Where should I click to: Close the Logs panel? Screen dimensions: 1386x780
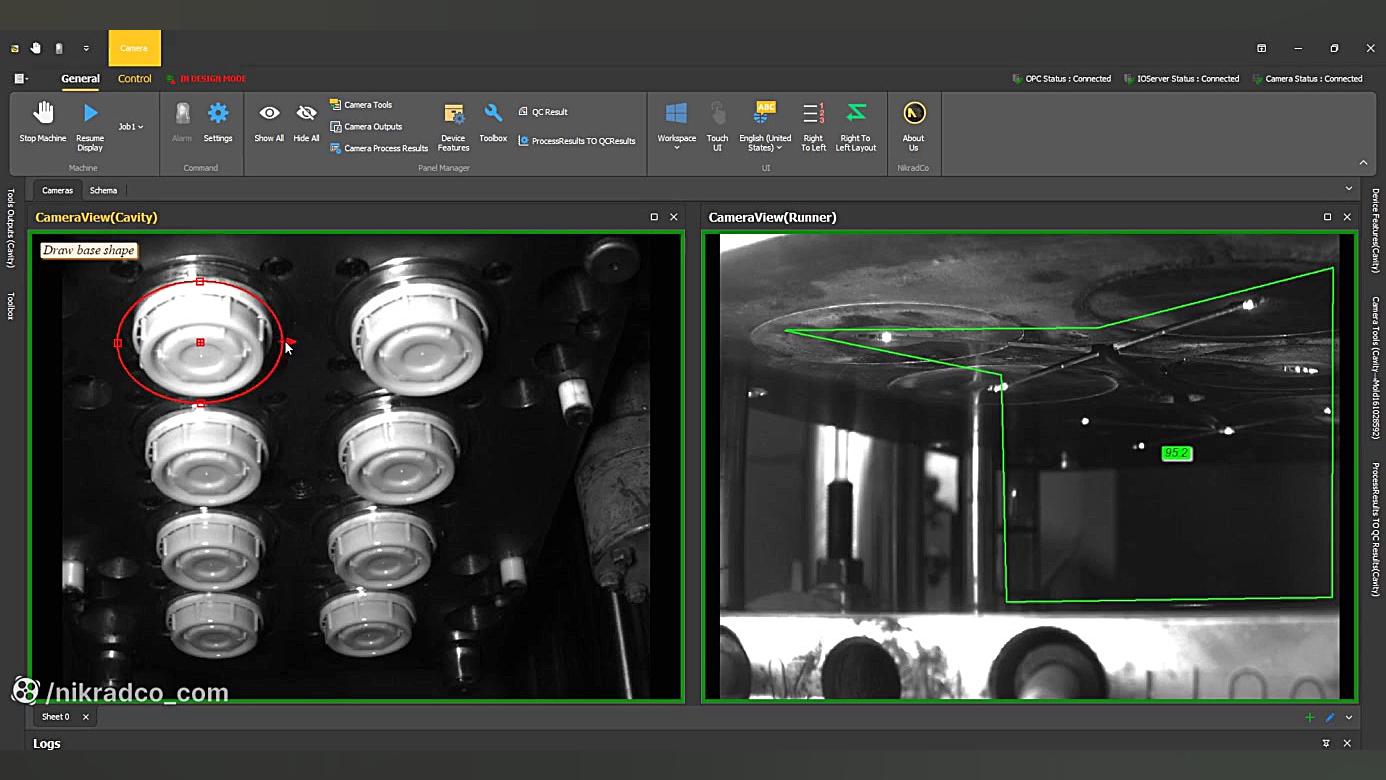pos(1347,744)
